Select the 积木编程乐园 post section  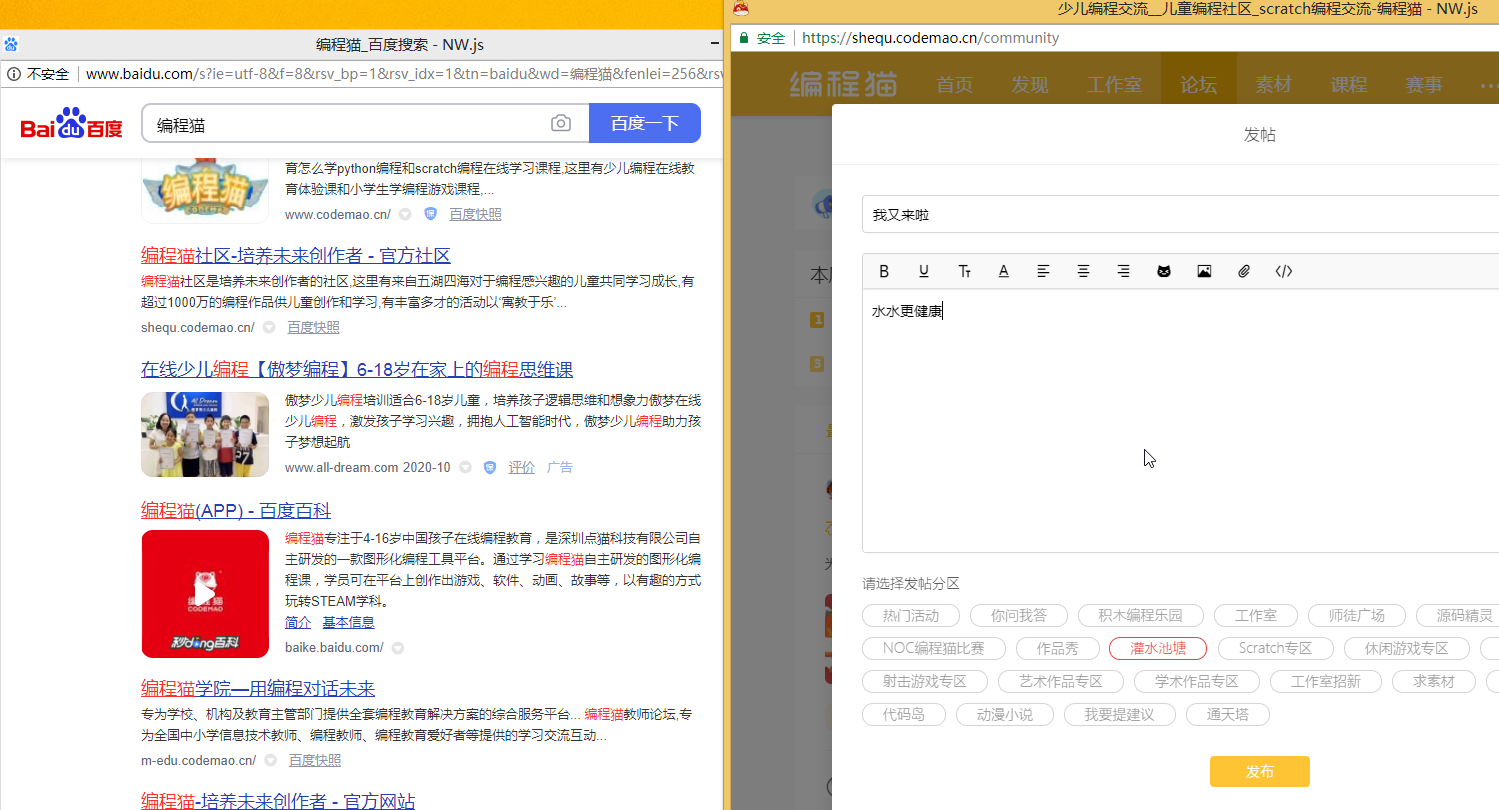click(x=1140, y=615)
